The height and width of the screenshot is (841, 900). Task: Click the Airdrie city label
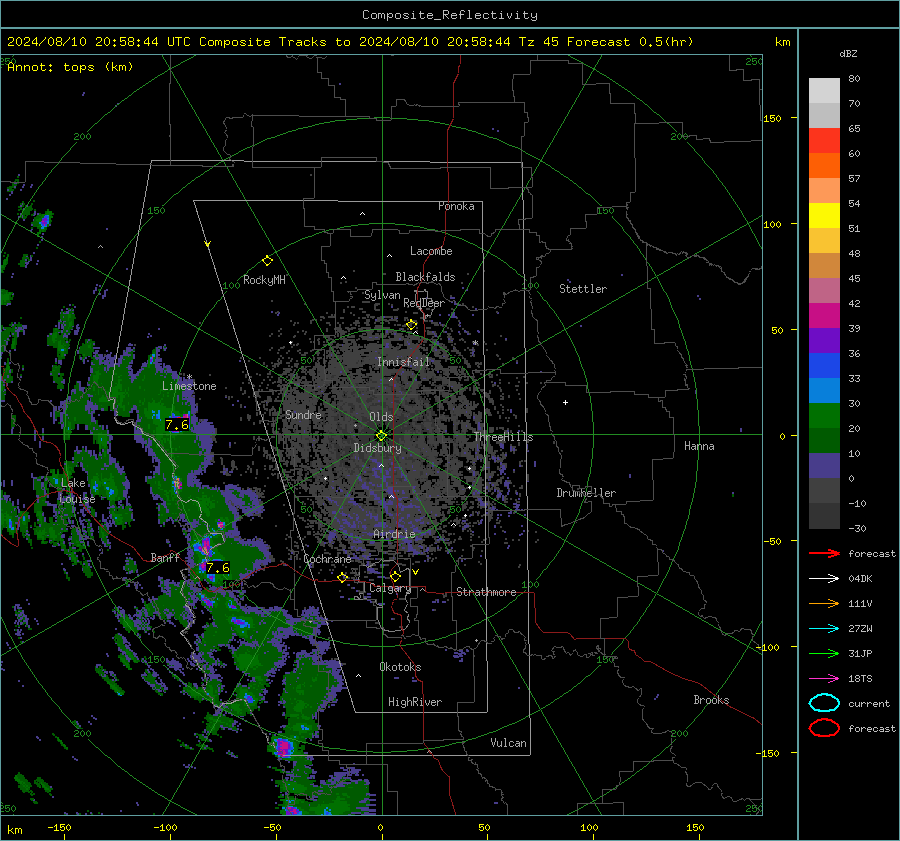coord(394,534)
